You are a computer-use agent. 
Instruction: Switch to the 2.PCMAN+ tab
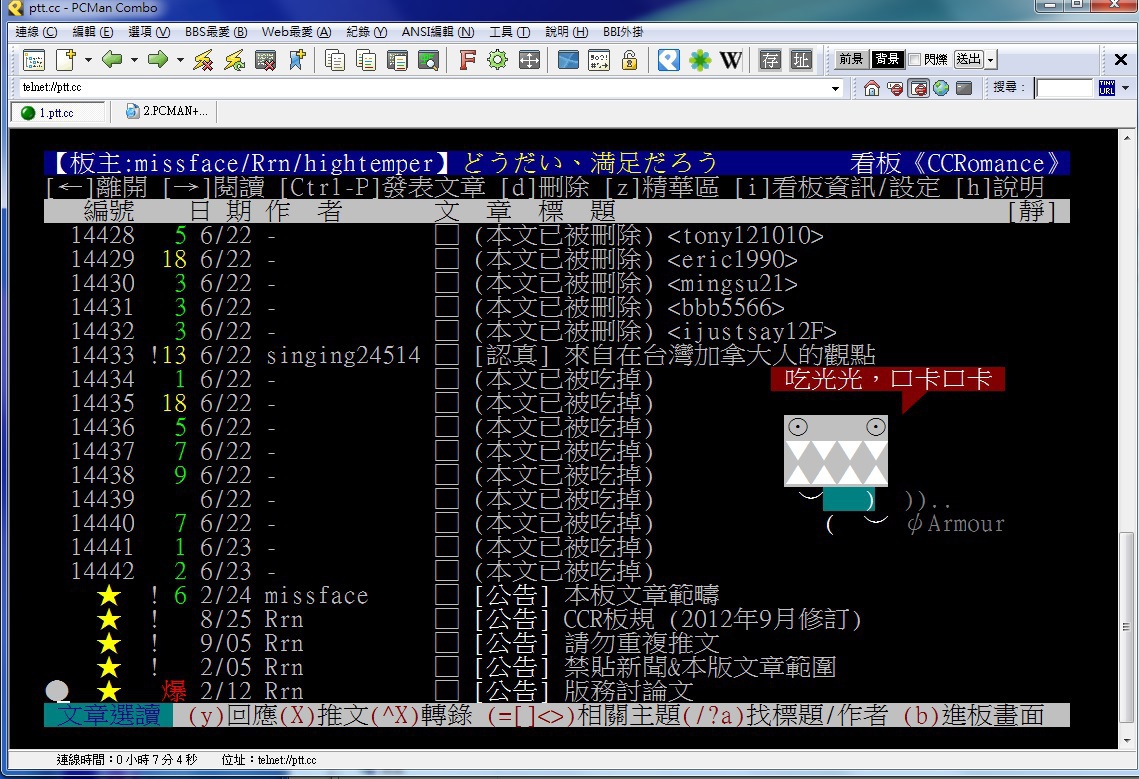coord(166,112)
